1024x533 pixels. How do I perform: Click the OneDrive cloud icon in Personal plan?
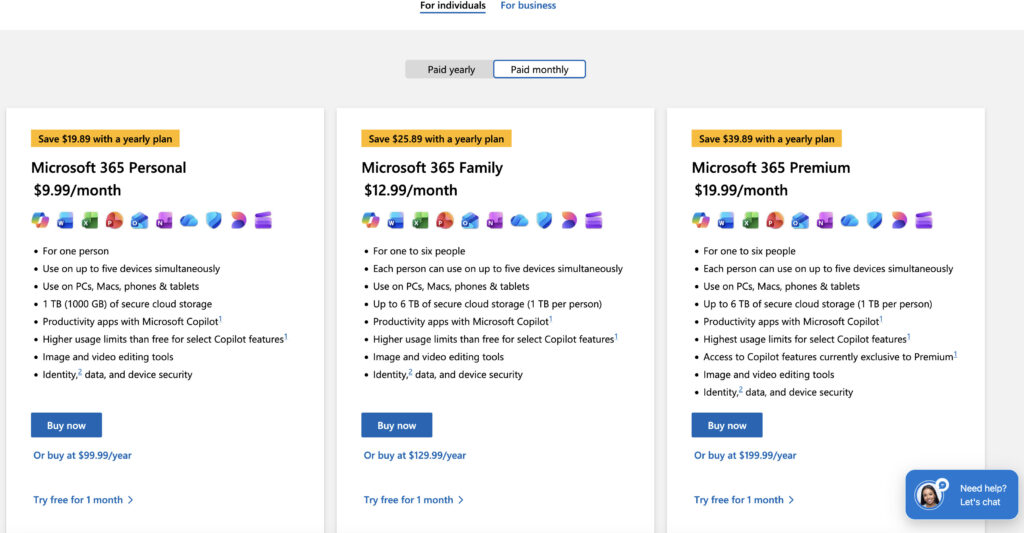(x=189, y=220)
